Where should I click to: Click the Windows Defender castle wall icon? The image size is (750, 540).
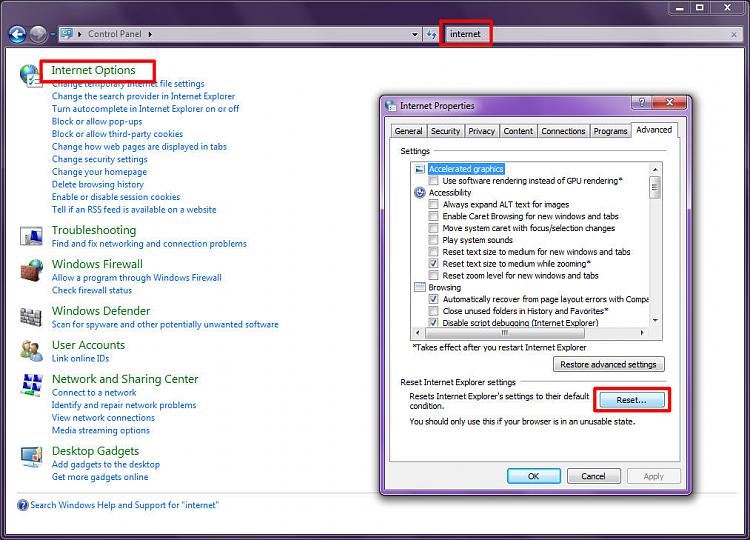[31, 317]
